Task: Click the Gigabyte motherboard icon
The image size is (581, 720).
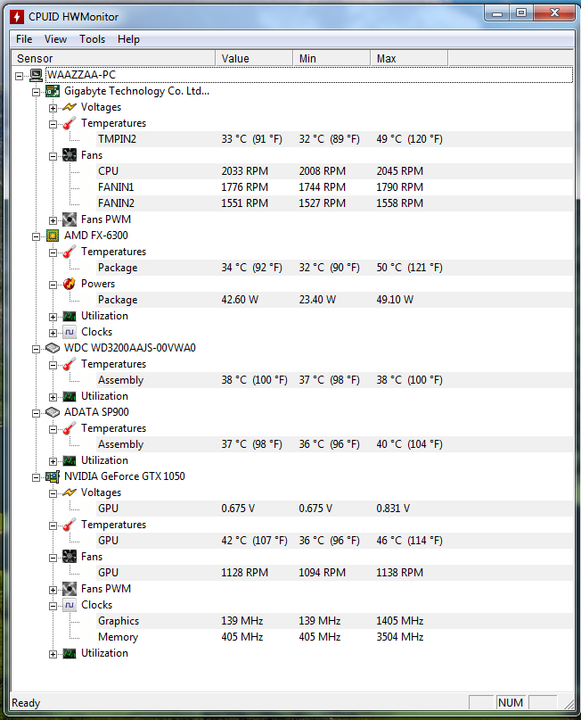Action: pyautogui.click(x=52, y=91)
